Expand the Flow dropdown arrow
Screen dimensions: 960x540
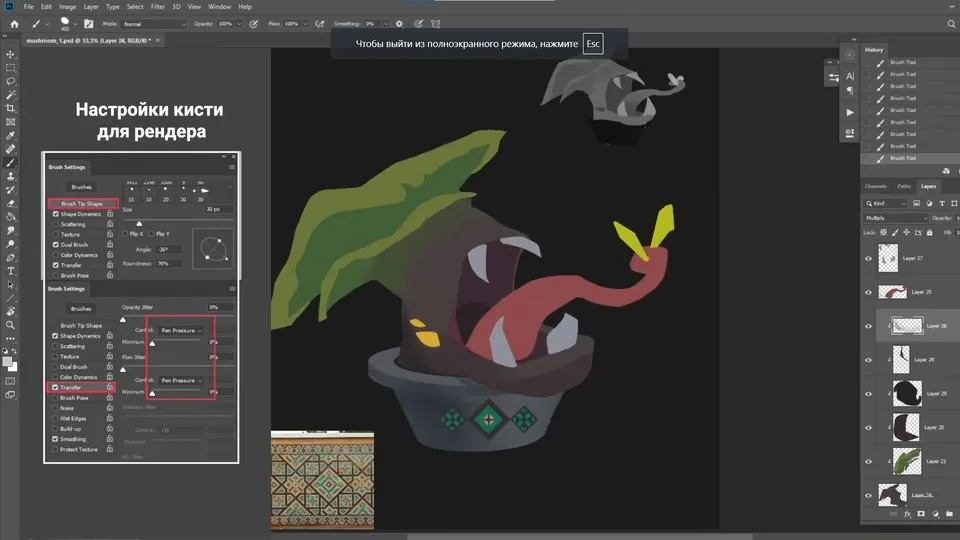point(304,24)
